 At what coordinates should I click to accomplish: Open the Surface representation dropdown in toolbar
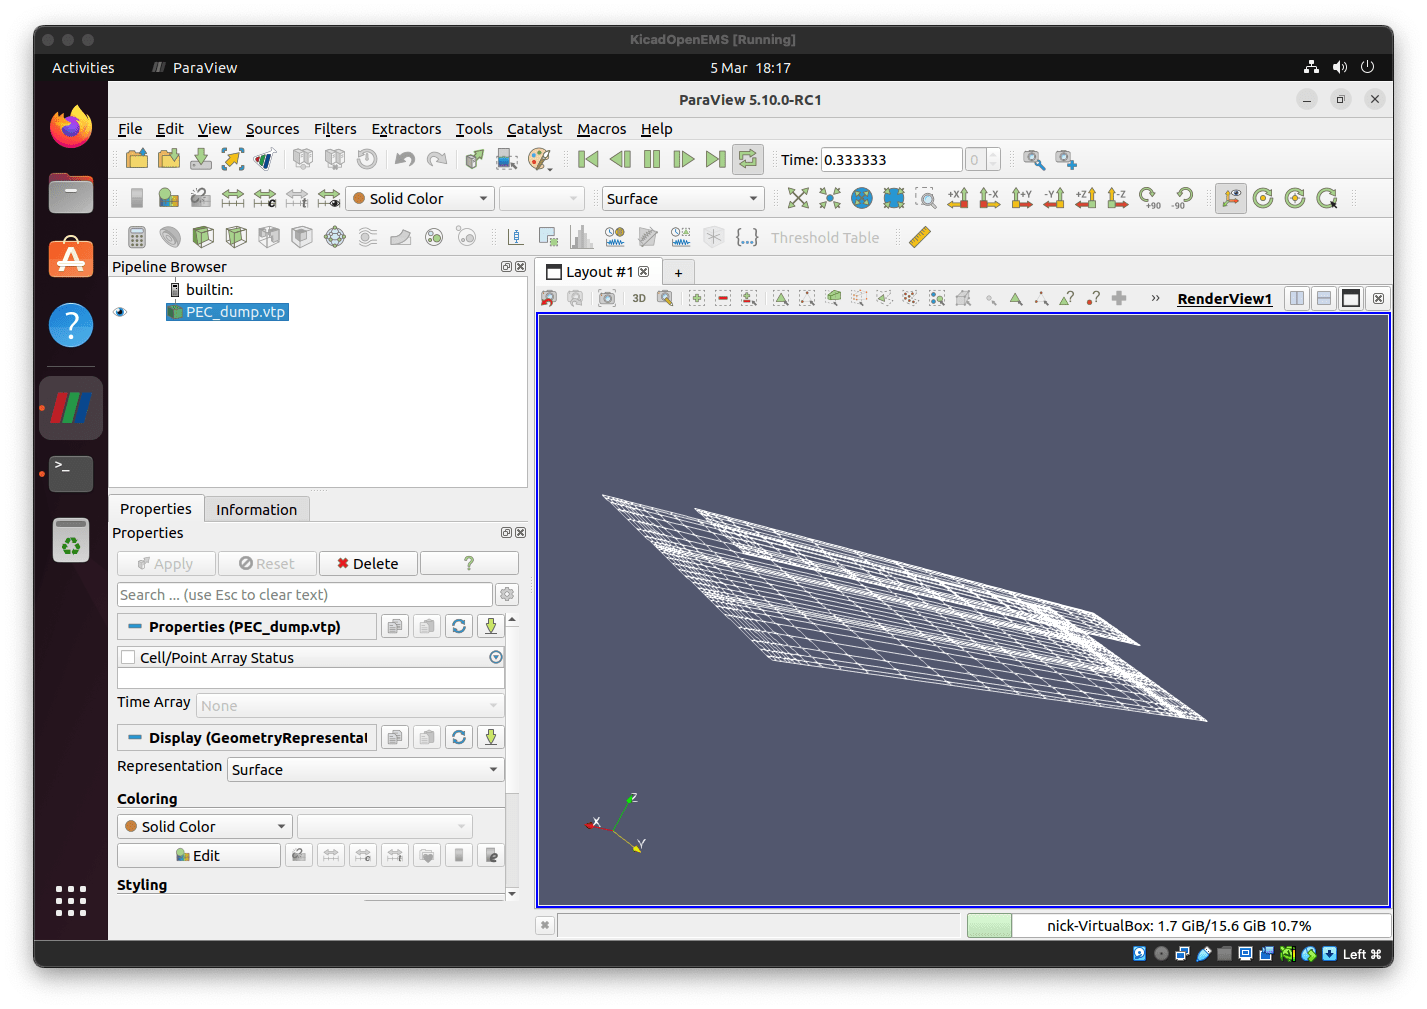pos(683,198)
